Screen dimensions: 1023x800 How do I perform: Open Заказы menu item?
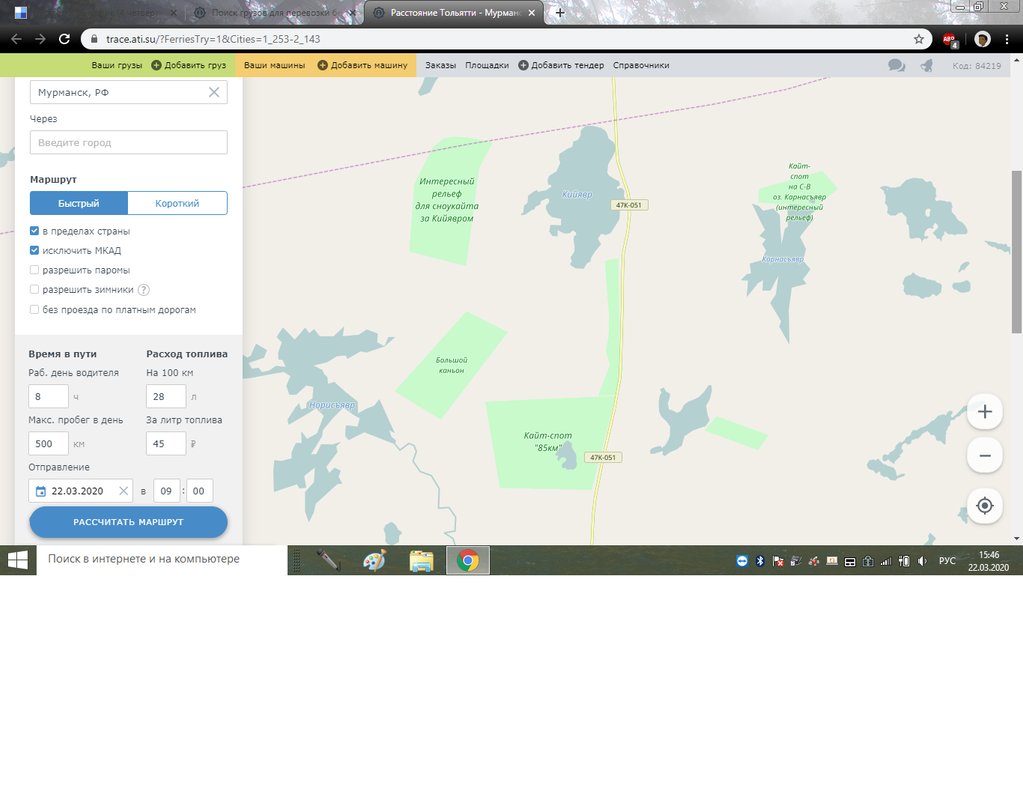[x=440, y=65]
